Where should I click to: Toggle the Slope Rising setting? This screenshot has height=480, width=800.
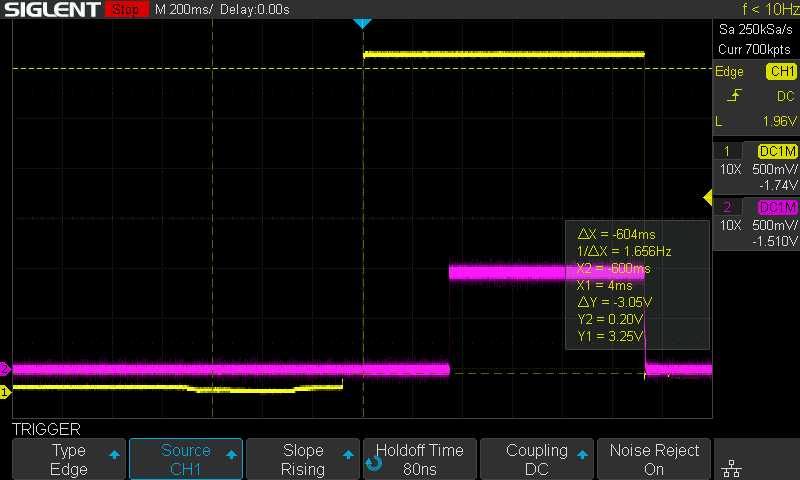(303, 459)
